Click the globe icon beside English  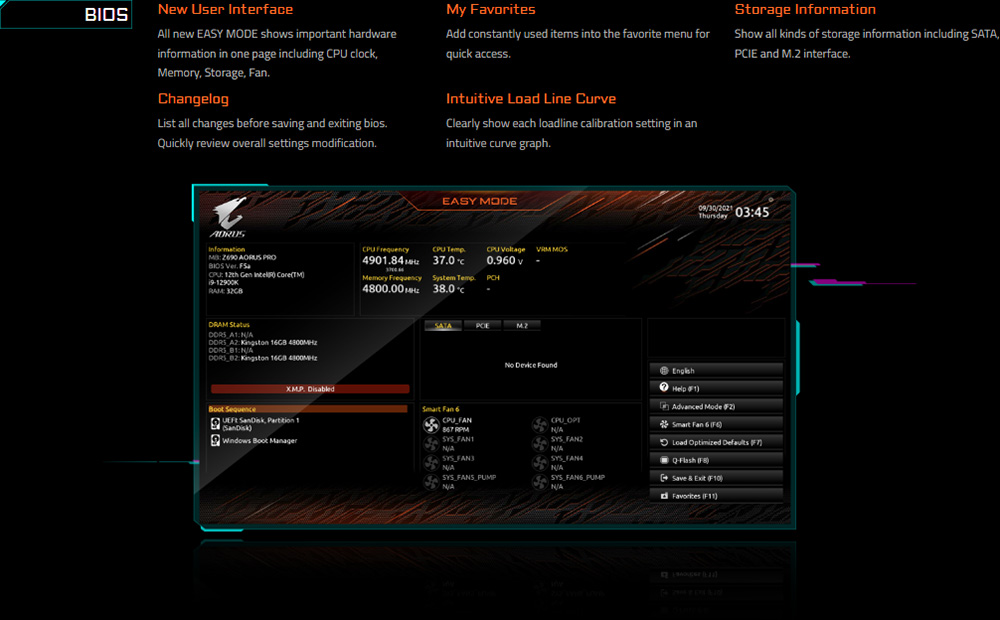tap(664, 371)
